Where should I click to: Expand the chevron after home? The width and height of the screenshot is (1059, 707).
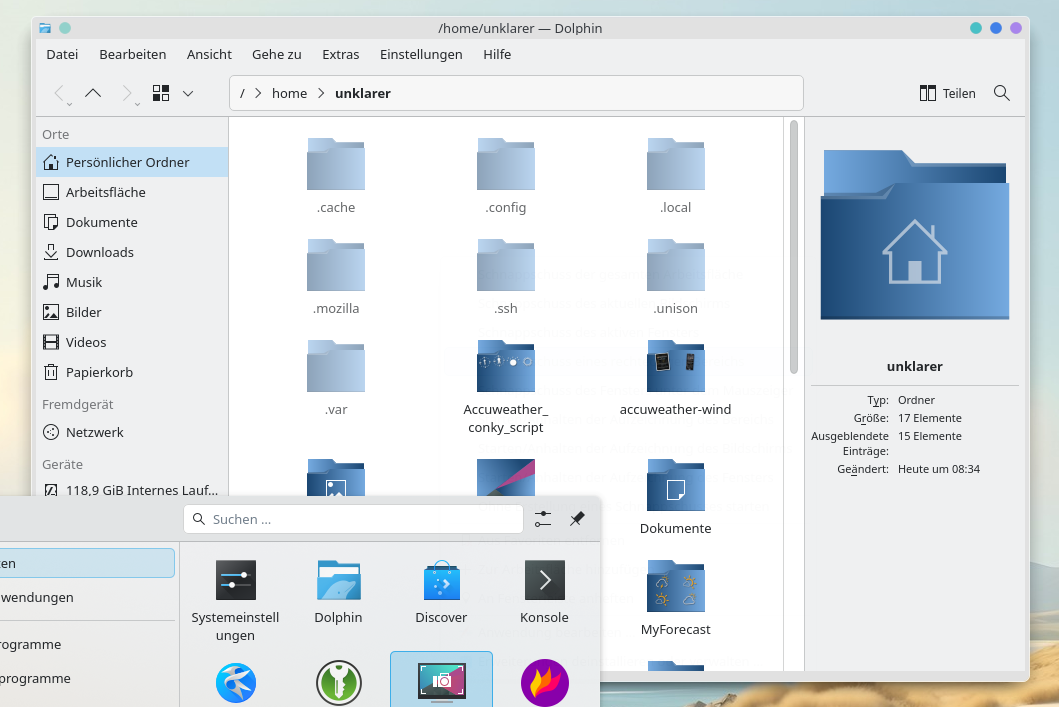tap(321, 94)
